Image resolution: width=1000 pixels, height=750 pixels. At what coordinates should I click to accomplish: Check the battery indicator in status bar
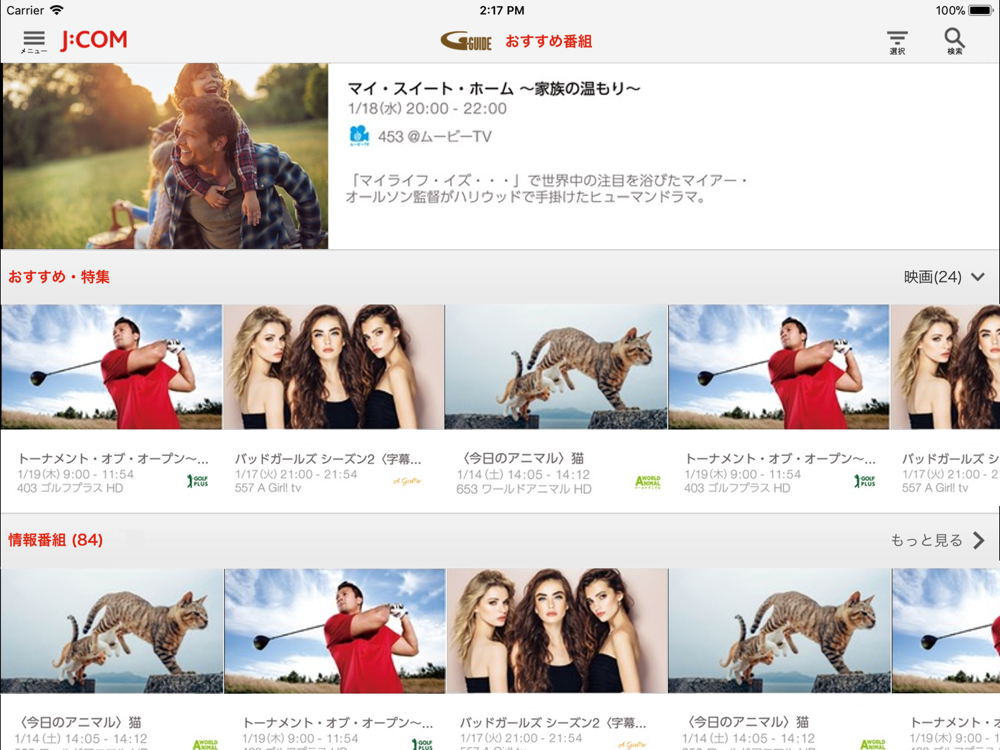pos(980,10)
